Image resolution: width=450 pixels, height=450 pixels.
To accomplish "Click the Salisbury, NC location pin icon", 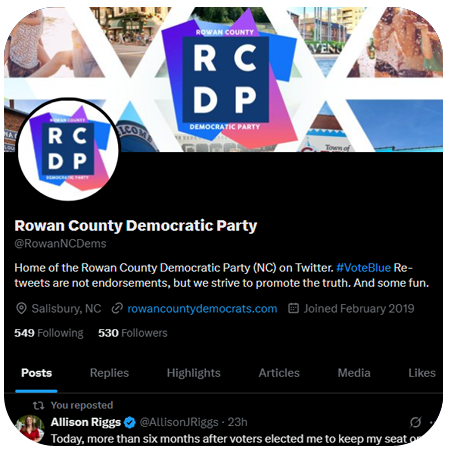I will pyautogui.click(x=21, y=308).
